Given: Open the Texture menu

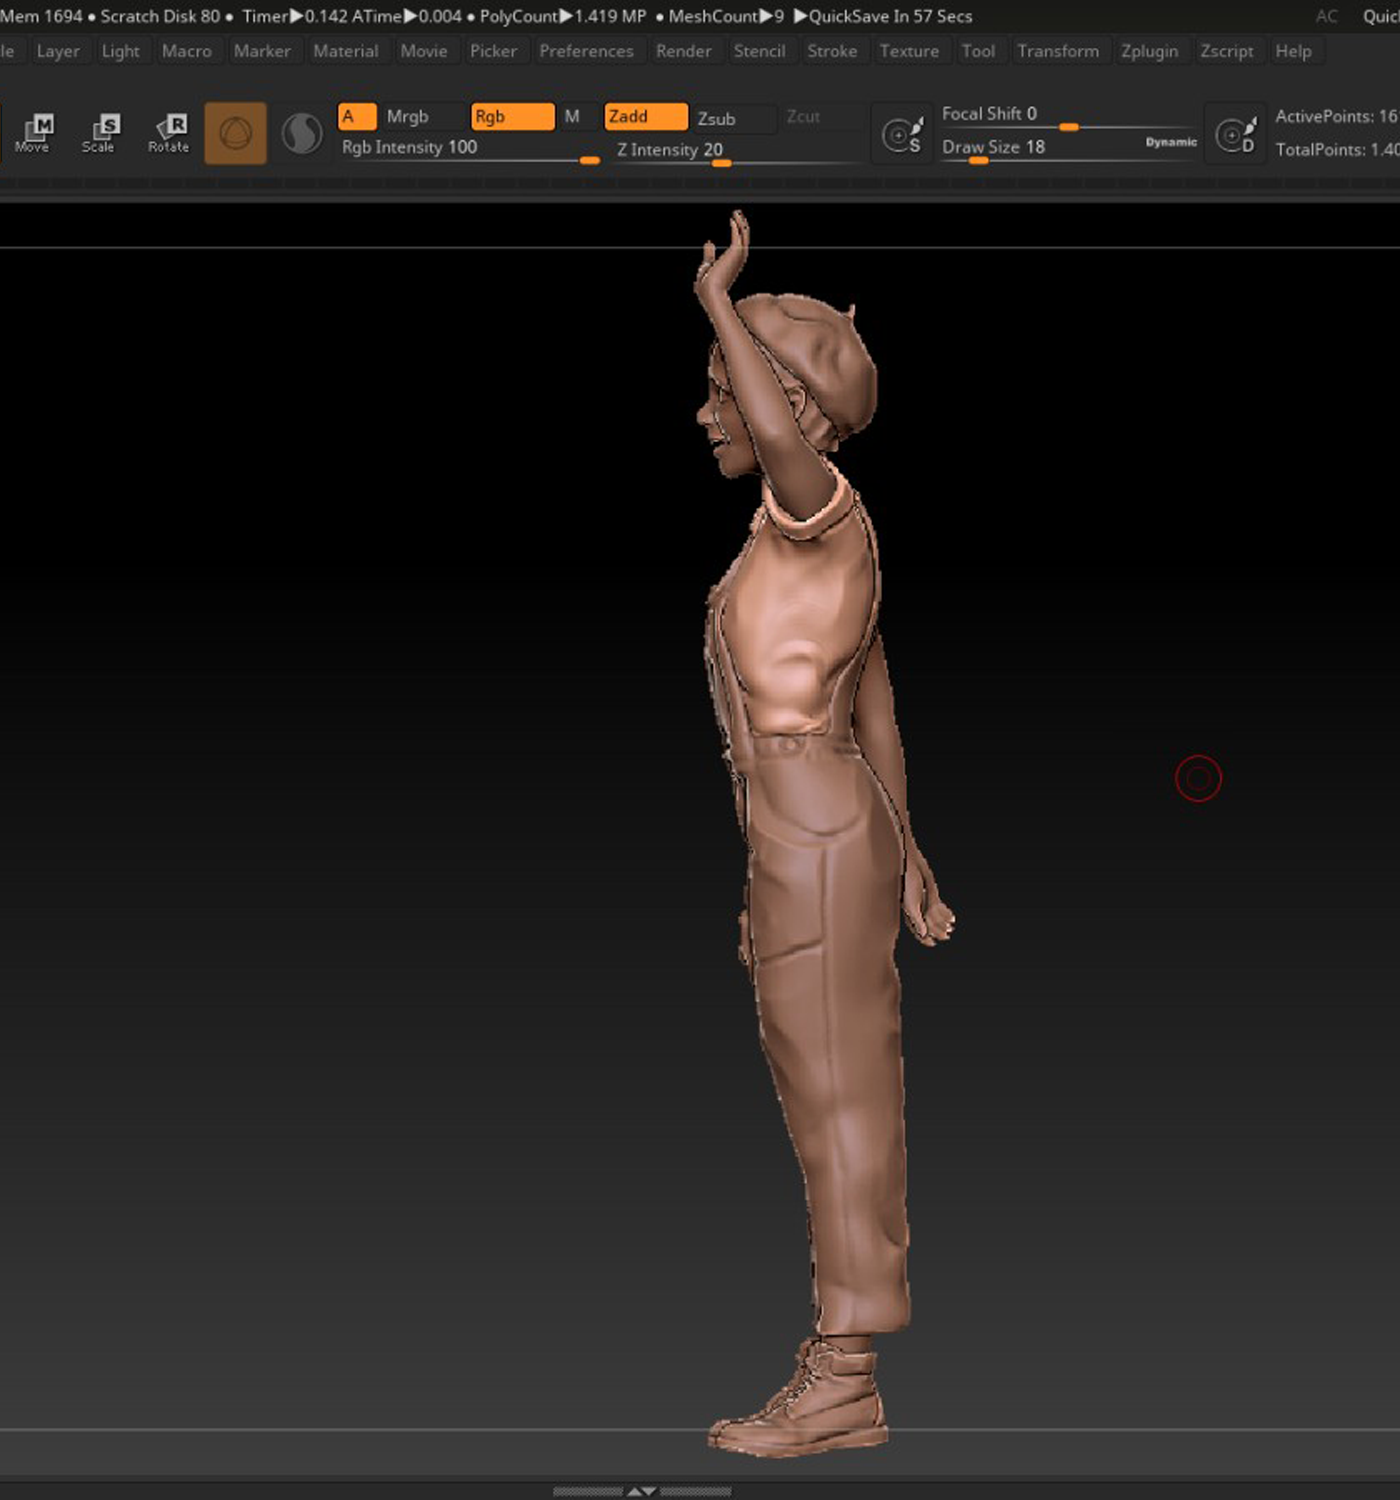Looking at the screenshot, I should (910, 51).
